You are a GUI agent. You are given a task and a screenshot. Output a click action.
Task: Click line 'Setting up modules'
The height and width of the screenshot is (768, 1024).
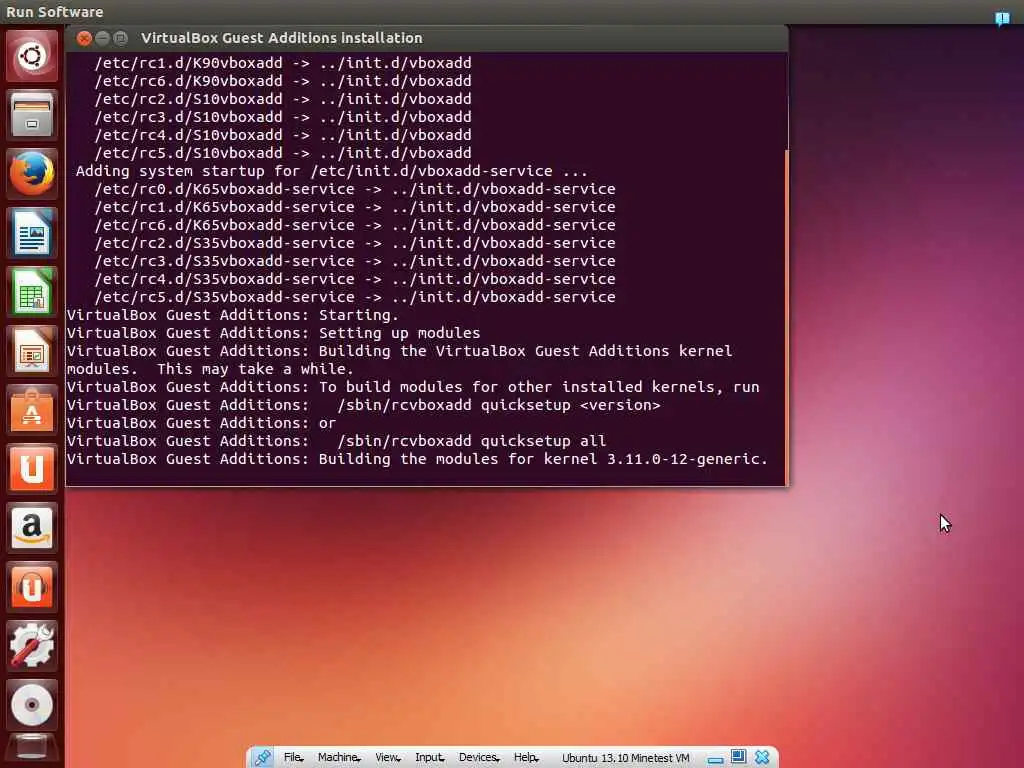point(399,333)
